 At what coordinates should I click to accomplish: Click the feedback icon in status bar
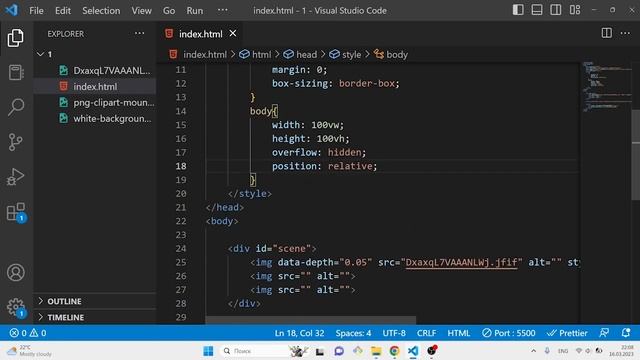pyautogui.click(x=604, y=333)
